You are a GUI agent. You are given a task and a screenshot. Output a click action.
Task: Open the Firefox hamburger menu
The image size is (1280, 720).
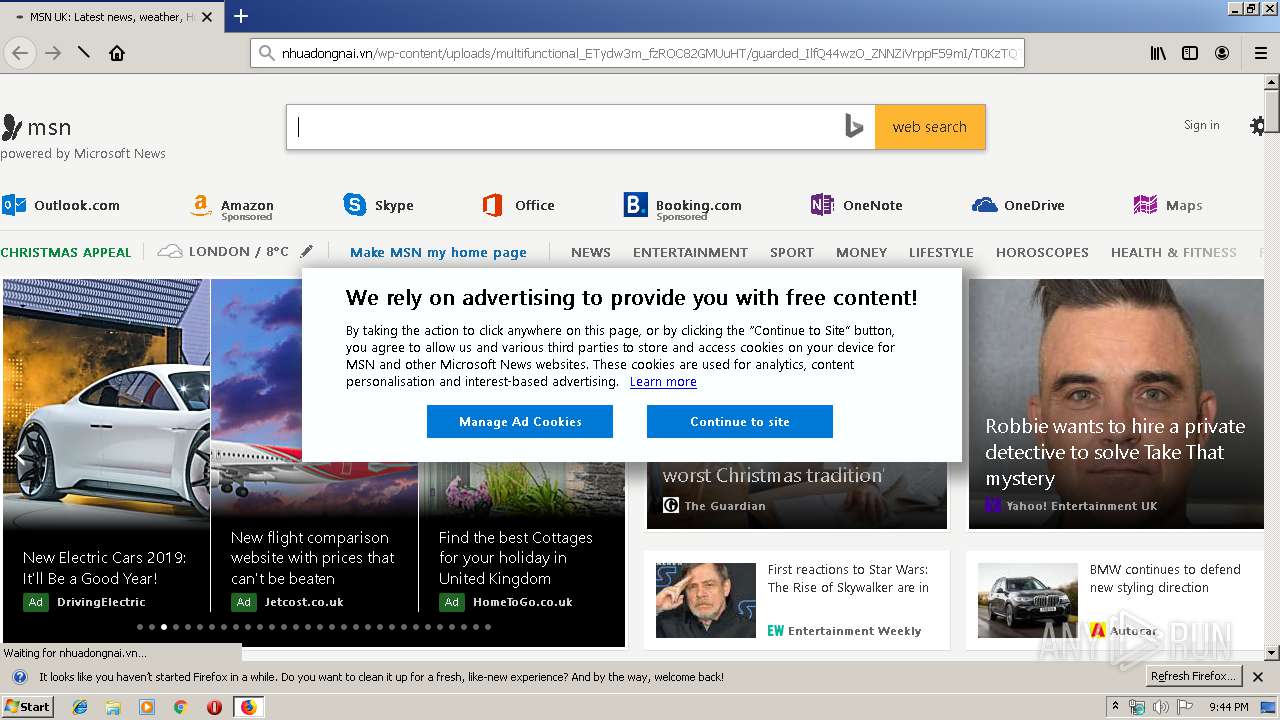tap(1261, 53)
